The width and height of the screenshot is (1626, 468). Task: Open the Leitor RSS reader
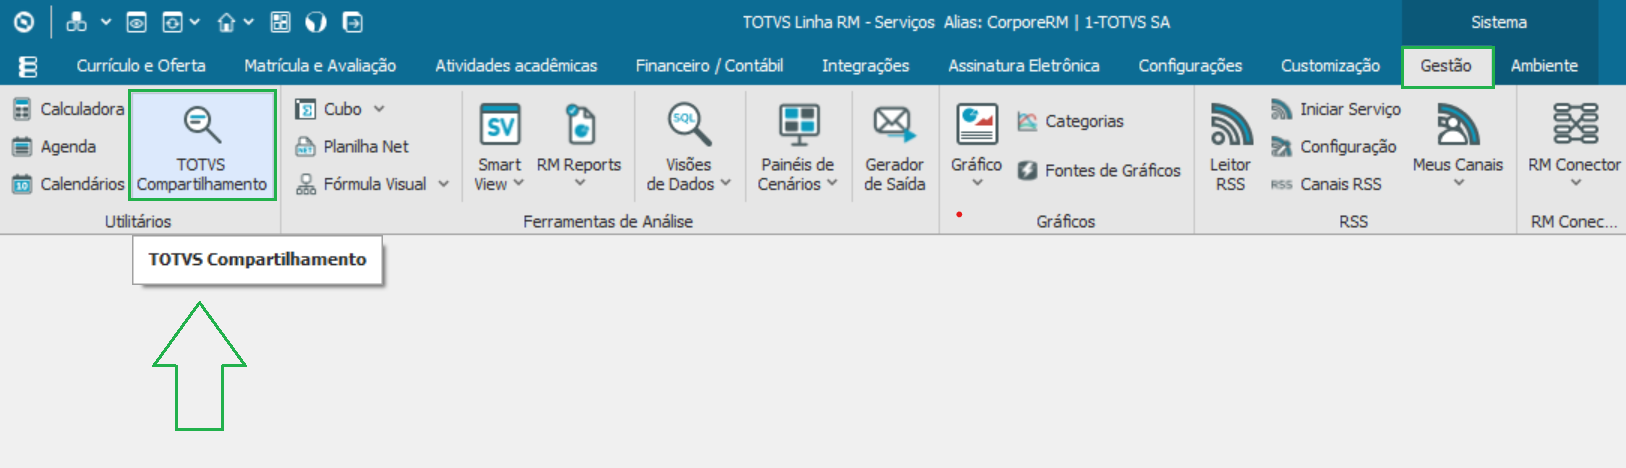point(1230,145)
